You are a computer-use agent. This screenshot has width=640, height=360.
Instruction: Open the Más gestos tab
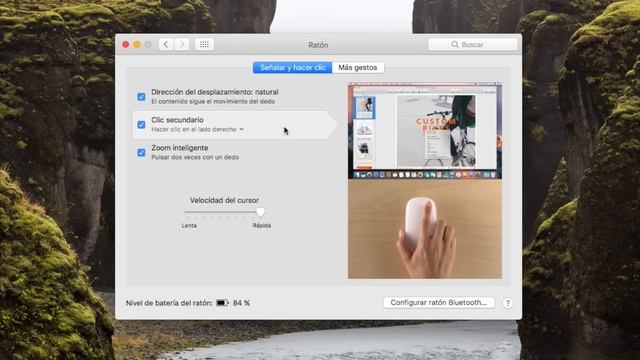pyautogui.click(x=358, y=68)
